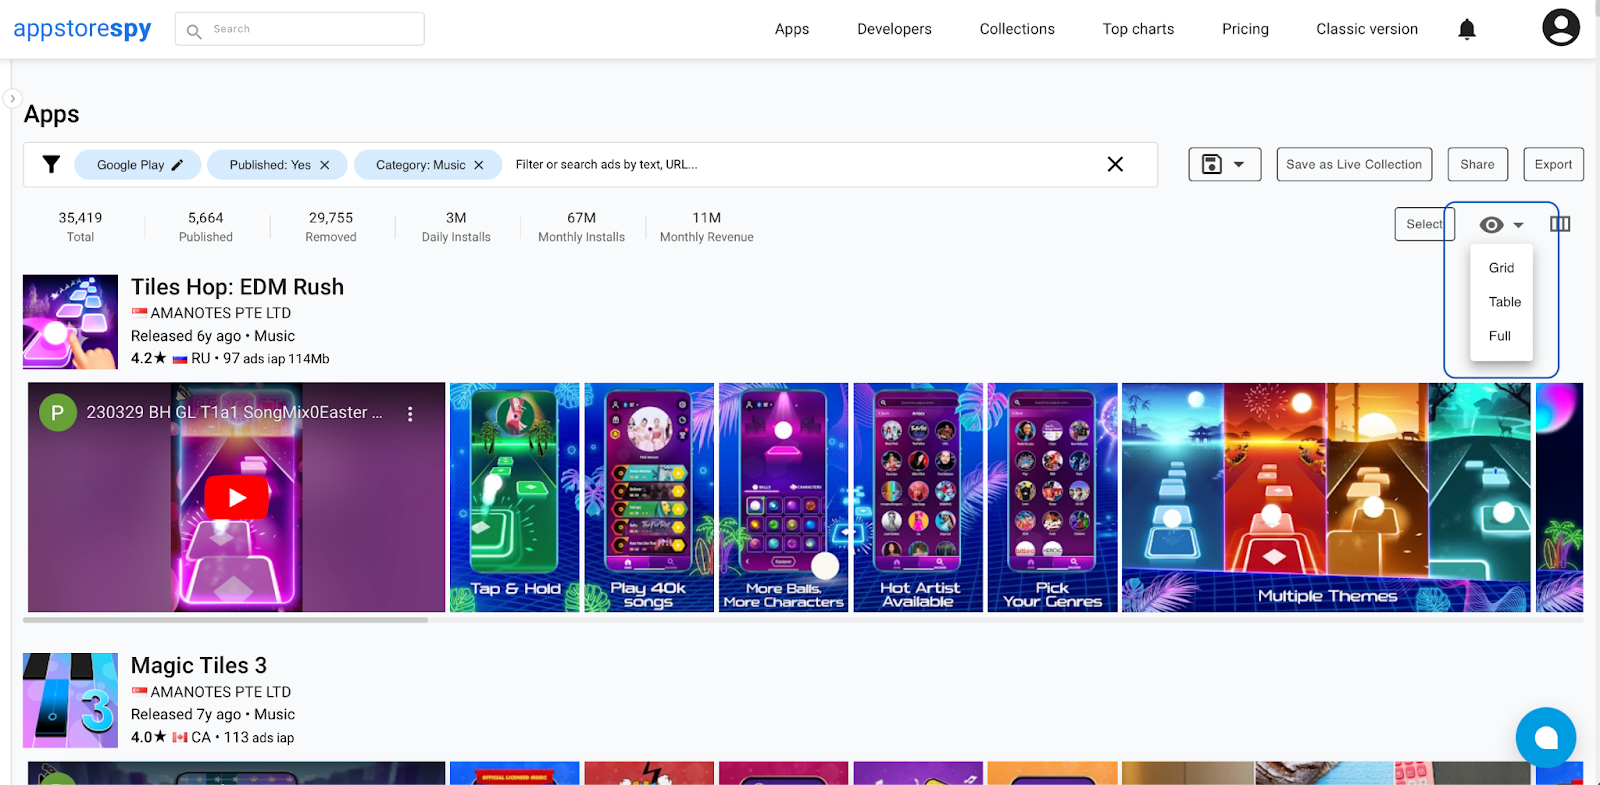Open the columns layout icon
Screen dimensions: 1600x785
click(x=1560, y=224)
